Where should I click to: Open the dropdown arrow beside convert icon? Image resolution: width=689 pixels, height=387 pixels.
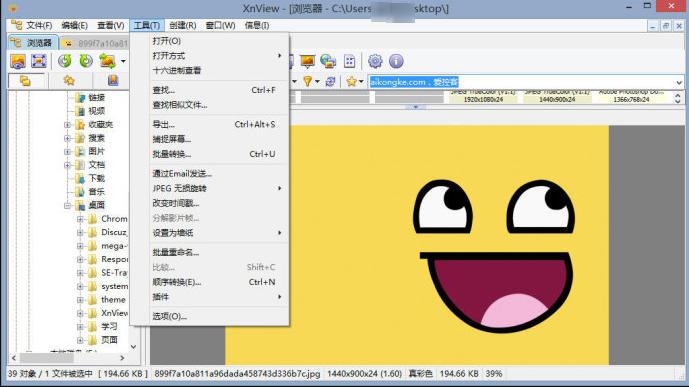(123, 61)
